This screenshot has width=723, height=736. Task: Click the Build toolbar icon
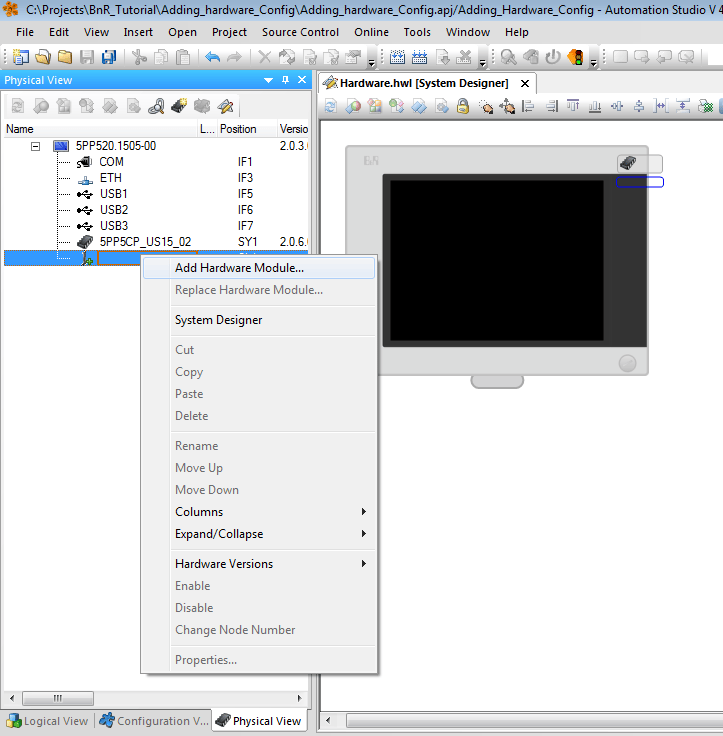397,57
